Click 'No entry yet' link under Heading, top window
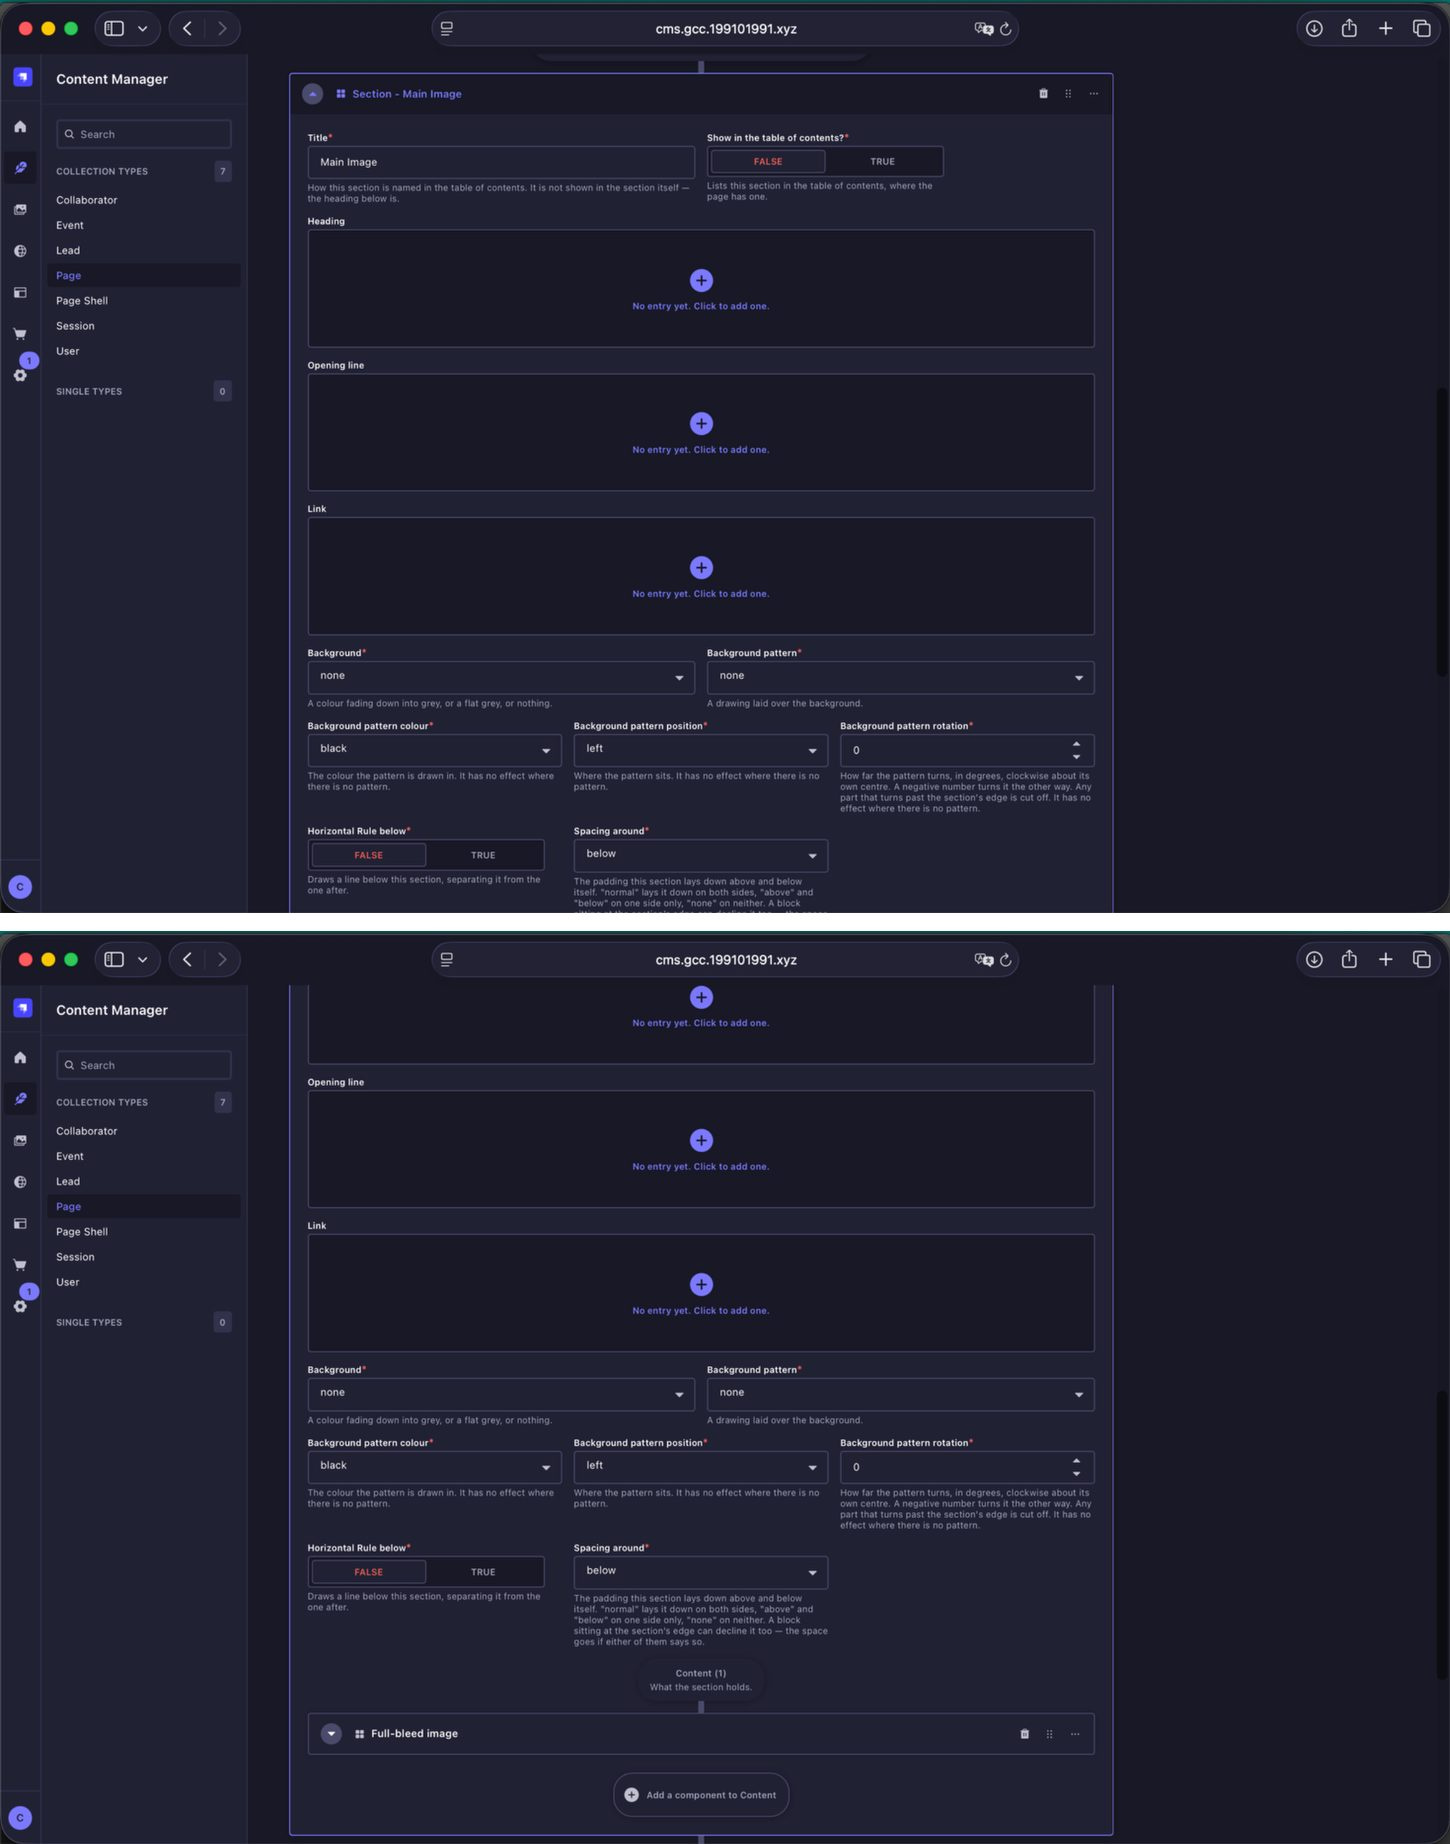Viewport: 1450px width, 1844px height. (x=701, y=306)
